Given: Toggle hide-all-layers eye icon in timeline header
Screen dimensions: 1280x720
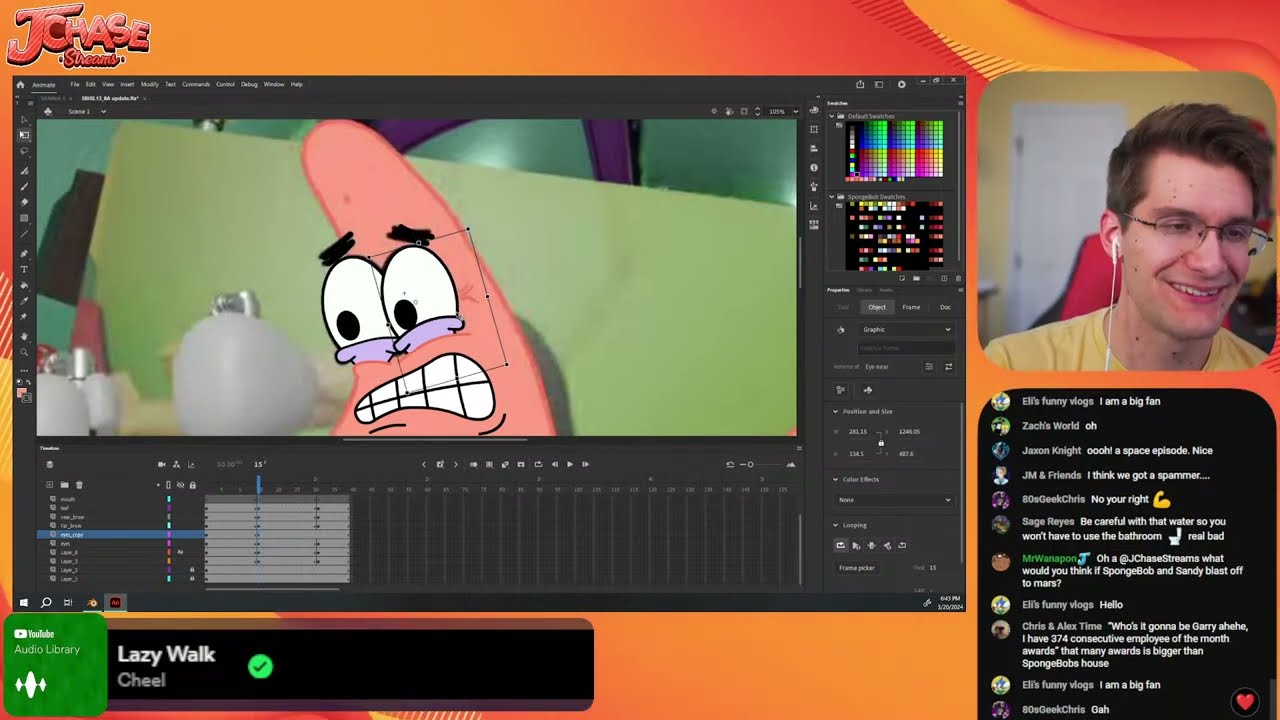Looking at the screenshot, I should click(x=180, y=485).
